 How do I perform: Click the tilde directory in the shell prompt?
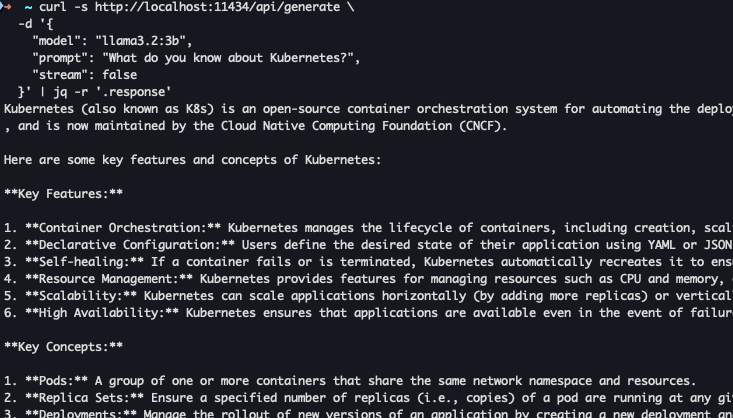28,7
